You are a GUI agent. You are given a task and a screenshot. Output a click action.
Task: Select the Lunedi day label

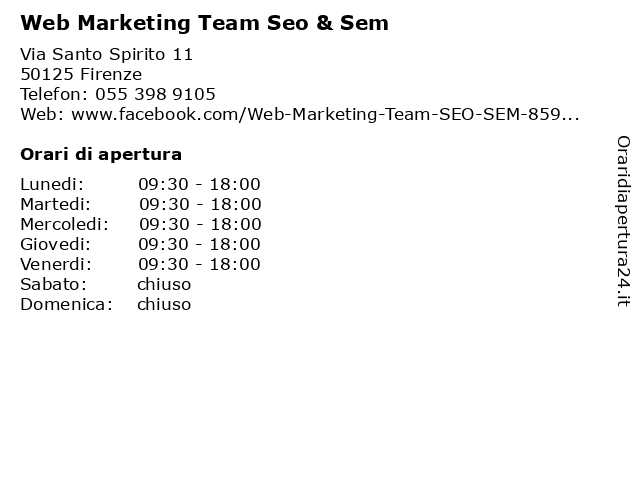tap(52, 184)
